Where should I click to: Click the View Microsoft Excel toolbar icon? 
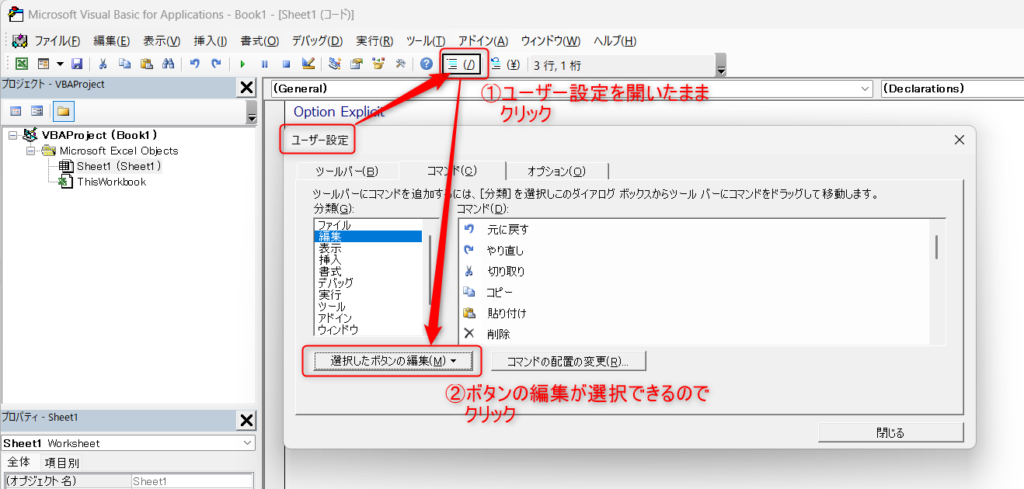tap(22, 64)
